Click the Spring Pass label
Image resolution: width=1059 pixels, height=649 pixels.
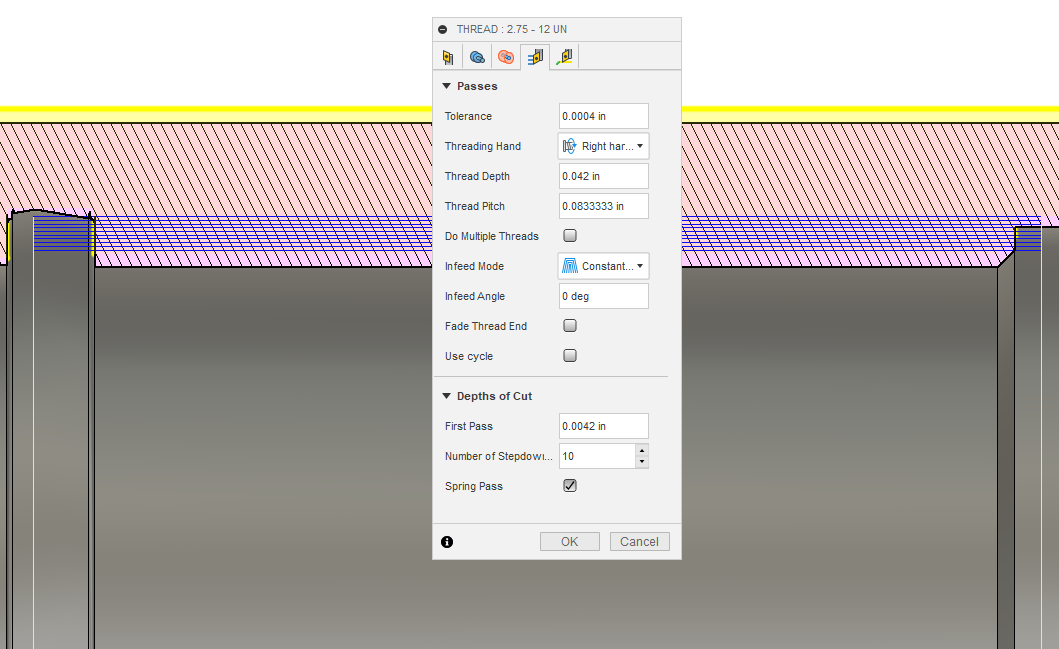(x=473, y=486)
